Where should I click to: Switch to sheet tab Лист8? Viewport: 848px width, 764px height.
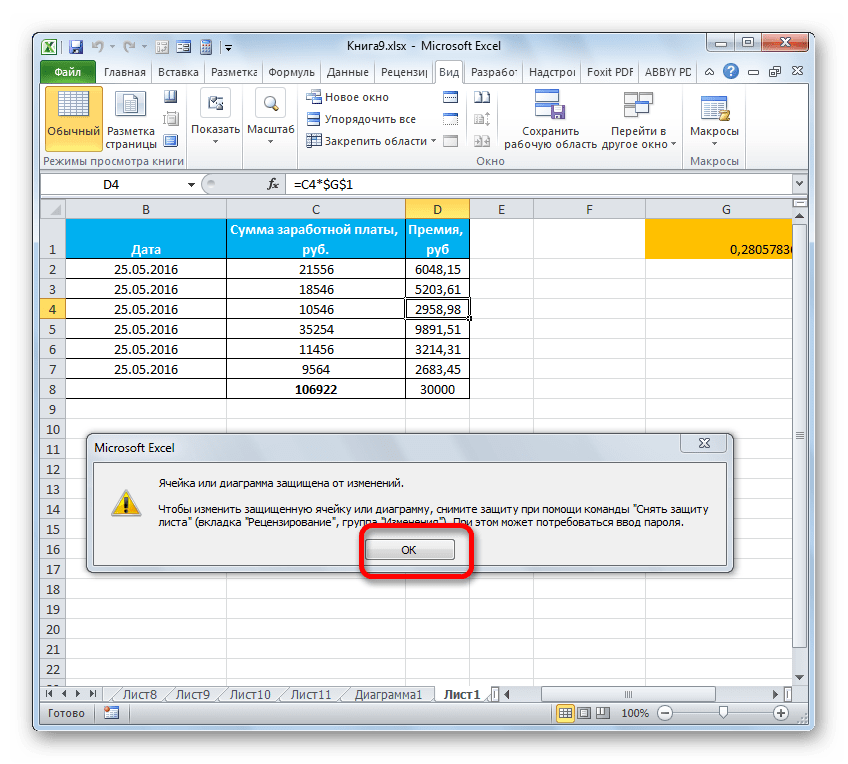[x=140, y=695]
